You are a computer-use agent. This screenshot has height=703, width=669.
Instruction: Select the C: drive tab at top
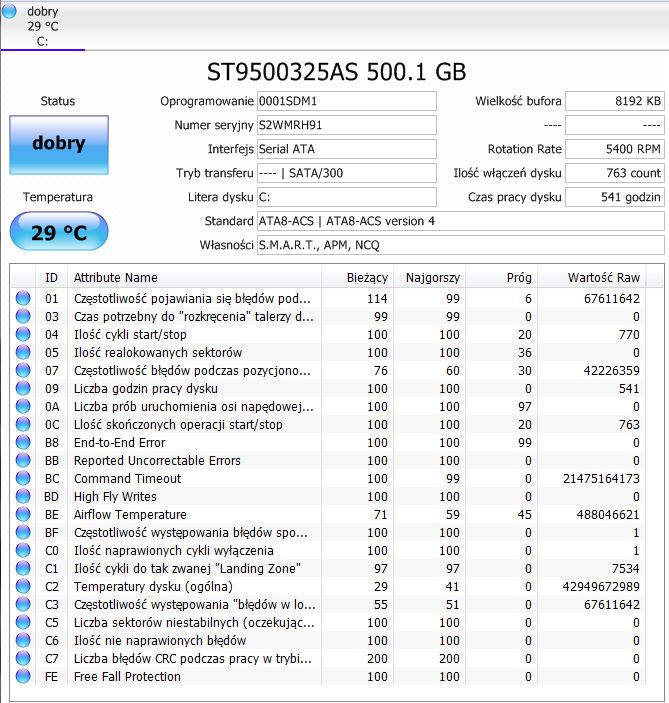click(x=43, y=25)
